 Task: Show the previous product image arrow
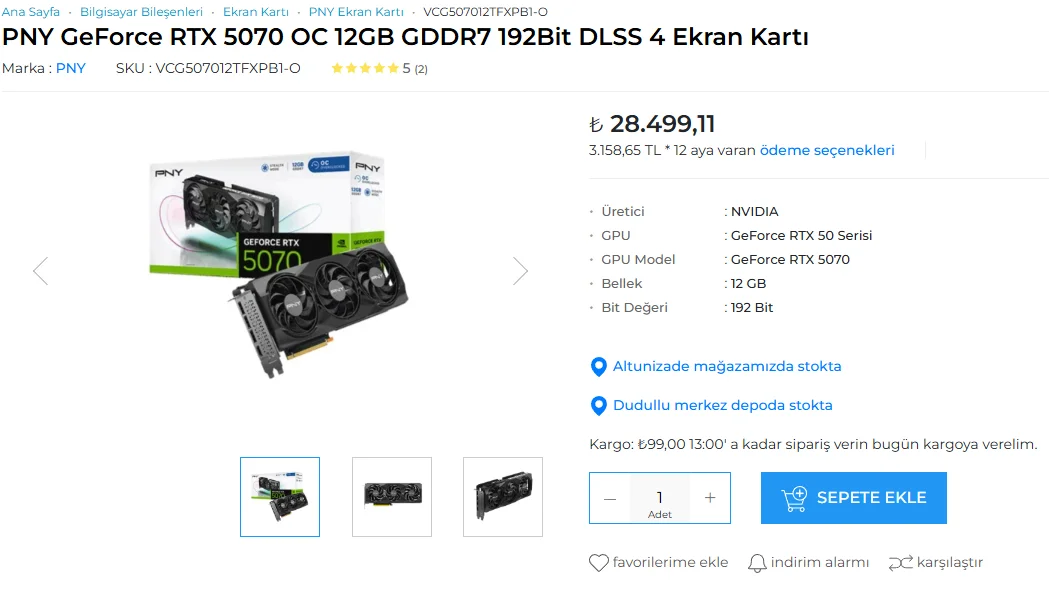[x=41, y=271]
